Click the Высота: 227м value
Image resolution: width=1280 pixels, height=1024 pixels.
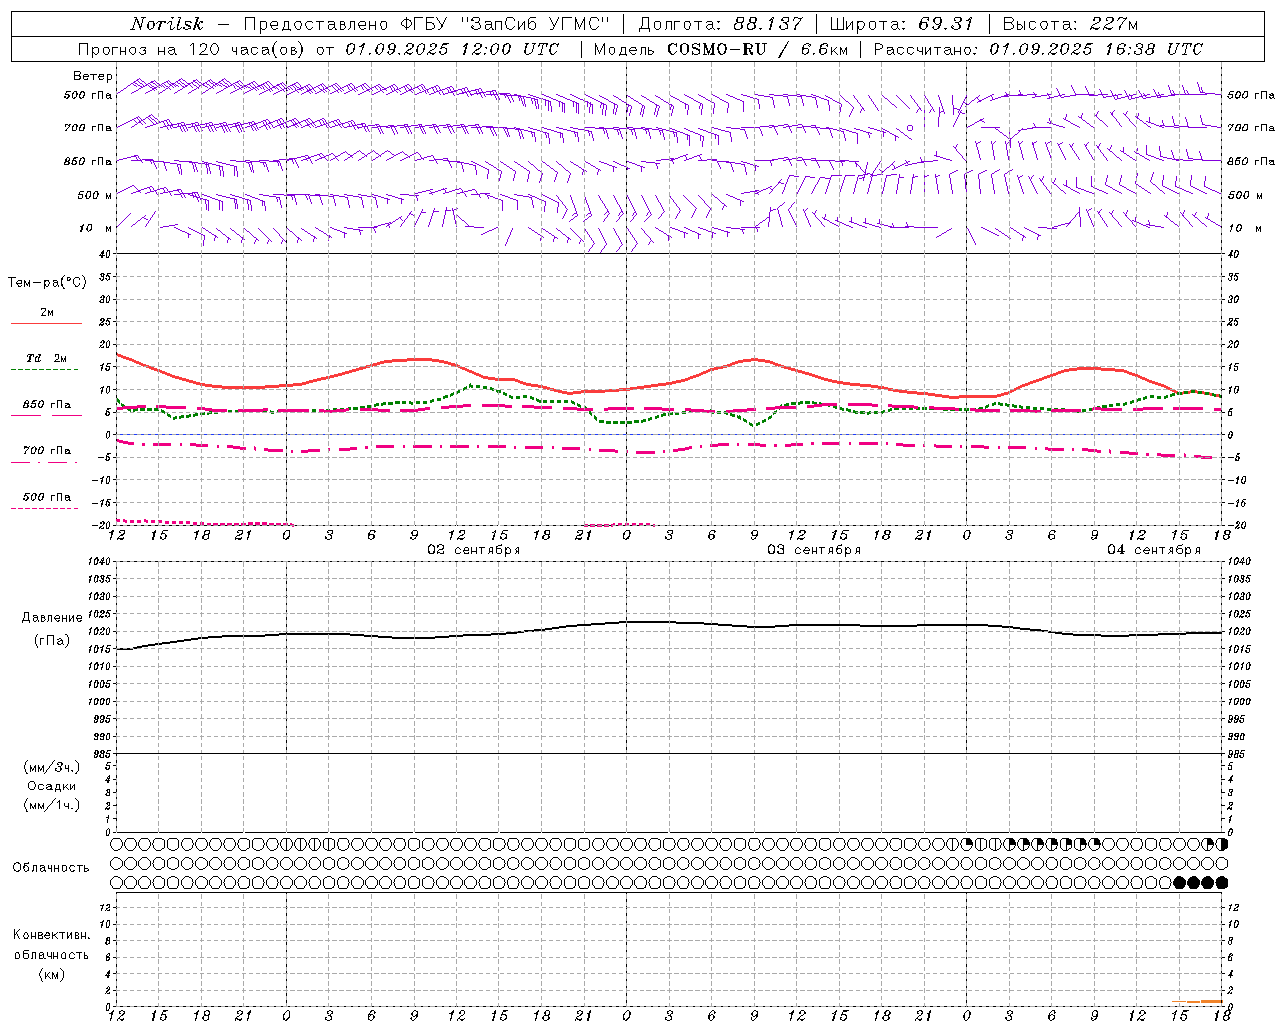coord(1070,24)
